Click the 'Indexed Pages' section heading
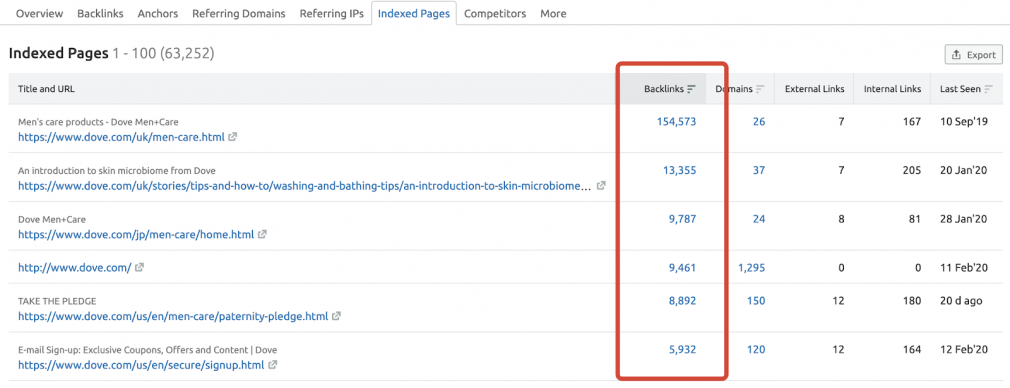 point(59,53)
